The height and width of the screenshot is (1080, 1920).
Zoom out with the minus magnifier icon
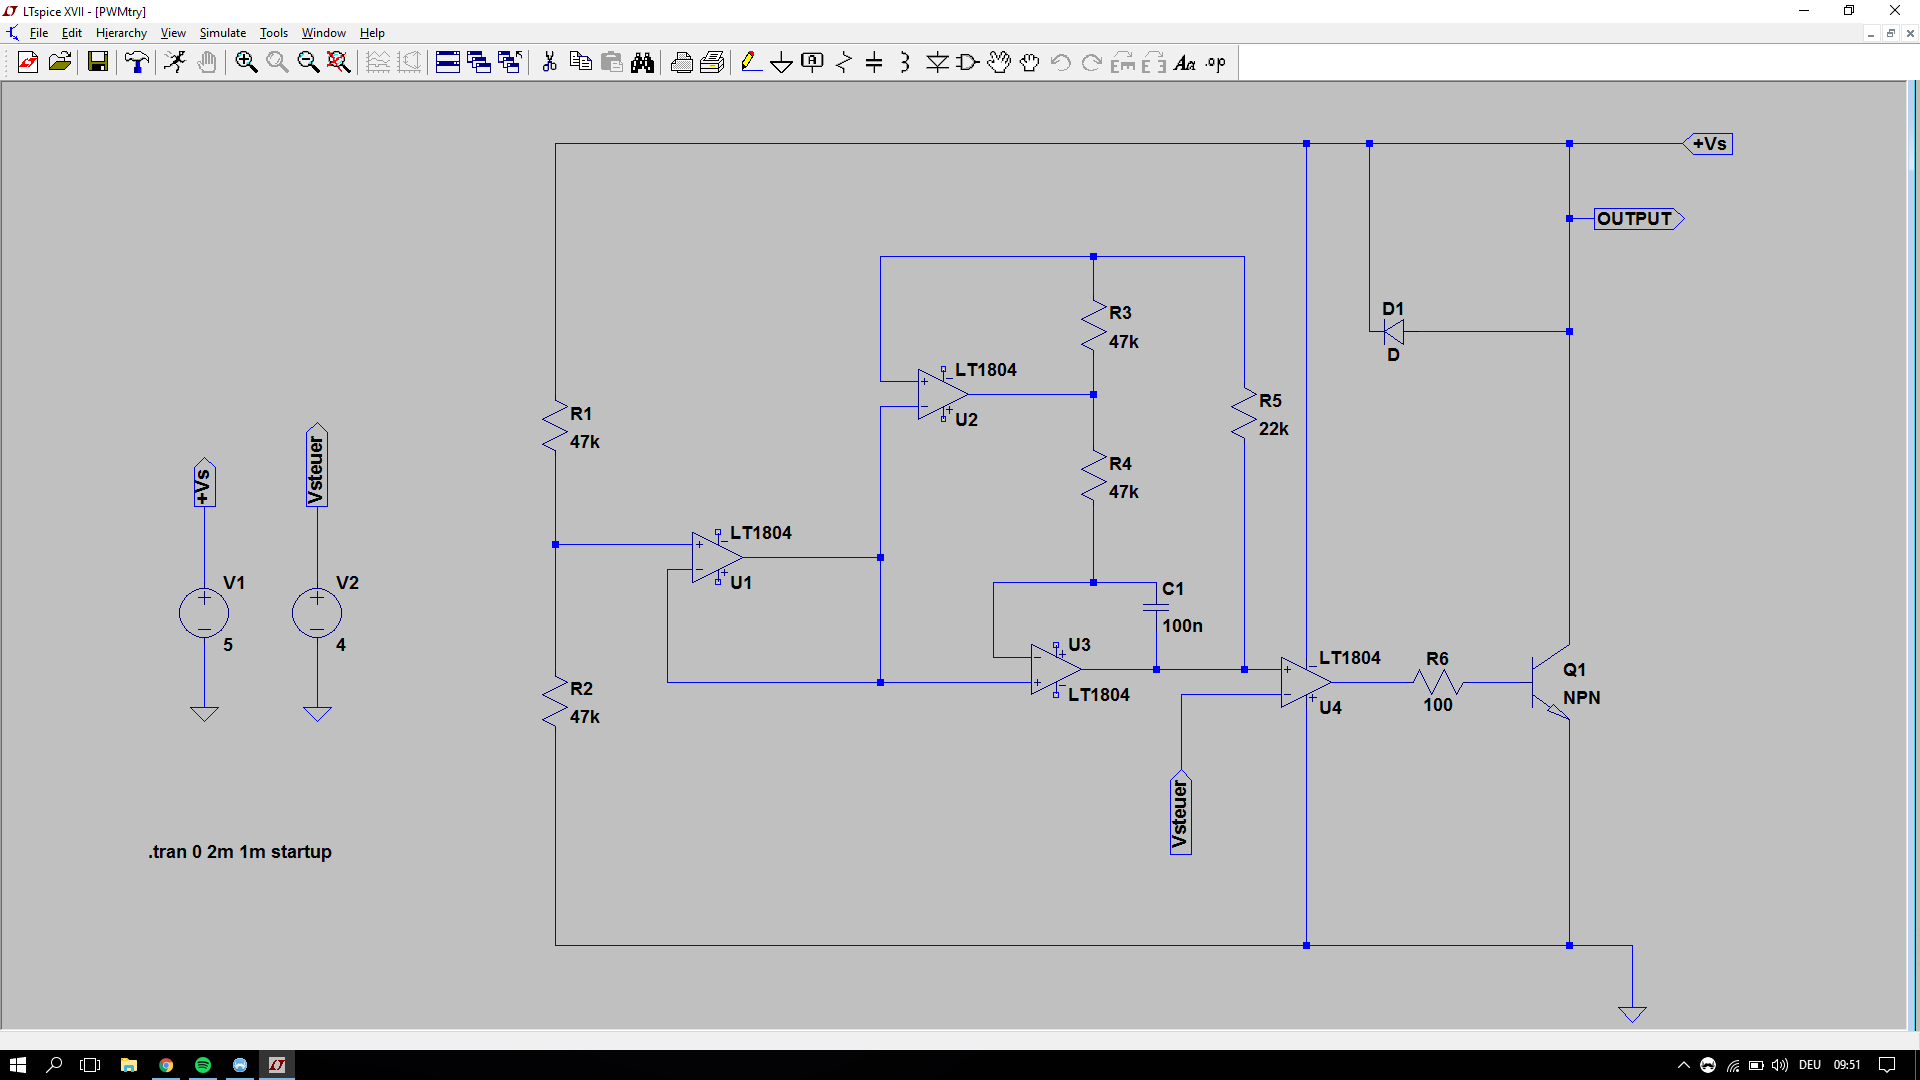tap(308, 62)
